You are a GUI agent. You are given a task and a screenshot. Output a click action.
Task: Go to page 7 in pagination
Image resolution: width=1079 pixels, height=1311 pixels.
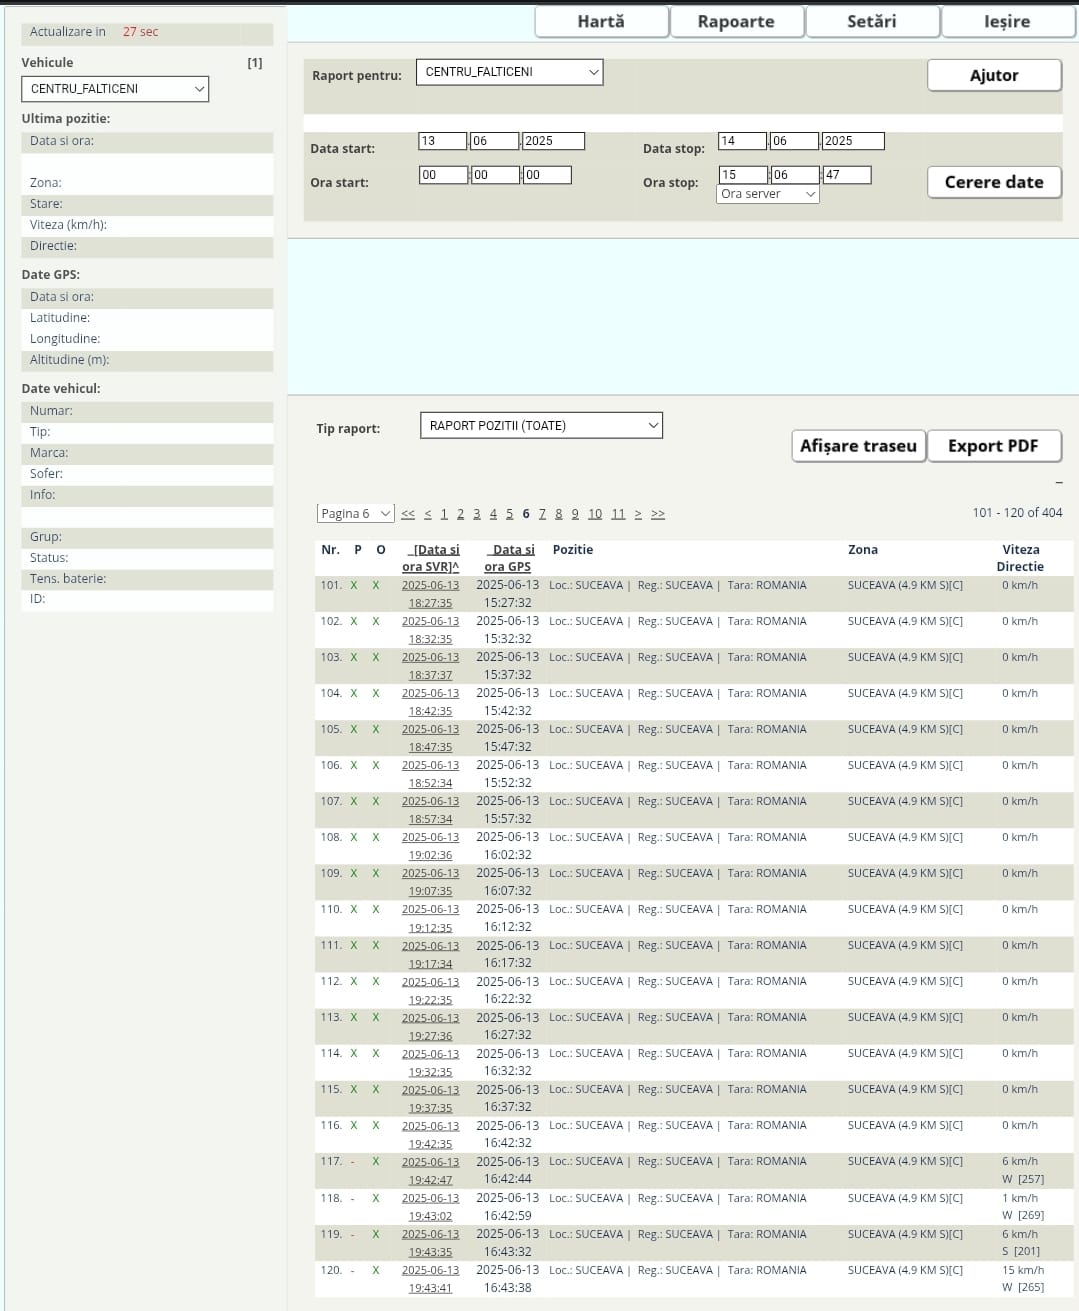[x=542, y=514]
